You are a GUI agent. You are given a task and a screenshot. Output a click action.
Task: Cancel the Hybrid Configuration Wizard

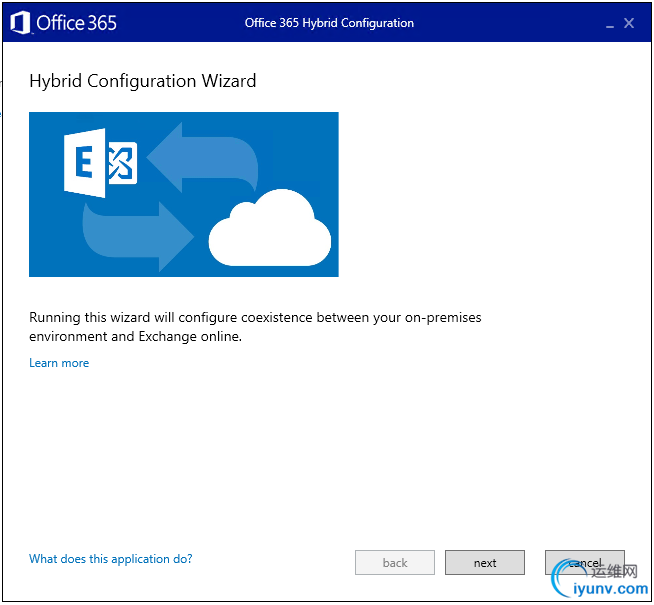585,563
